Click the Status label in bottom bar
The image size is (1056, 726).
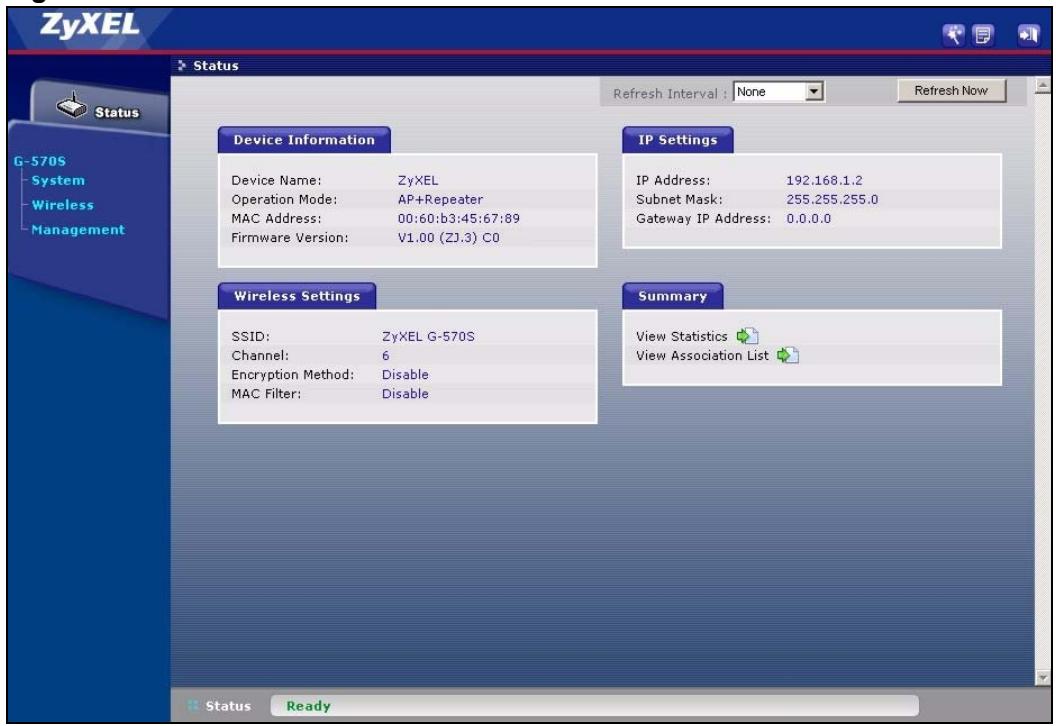tap(228, 706)
